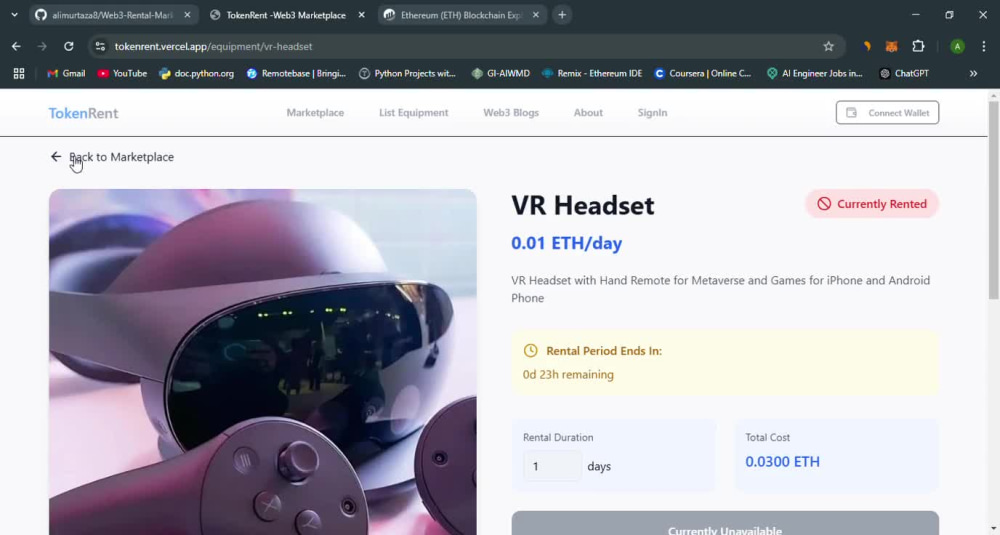Open a new browser tab
Image resolution: width=1000 pixels, height=535 pixels.
pos(562,15)
